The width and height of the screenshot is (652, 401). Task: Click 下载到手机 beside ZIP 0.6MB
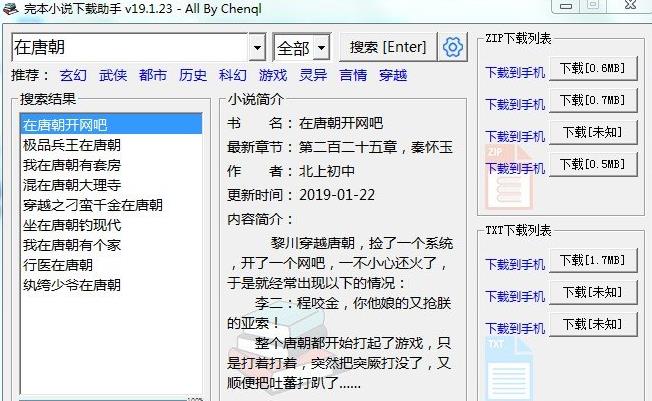[515, 72]
